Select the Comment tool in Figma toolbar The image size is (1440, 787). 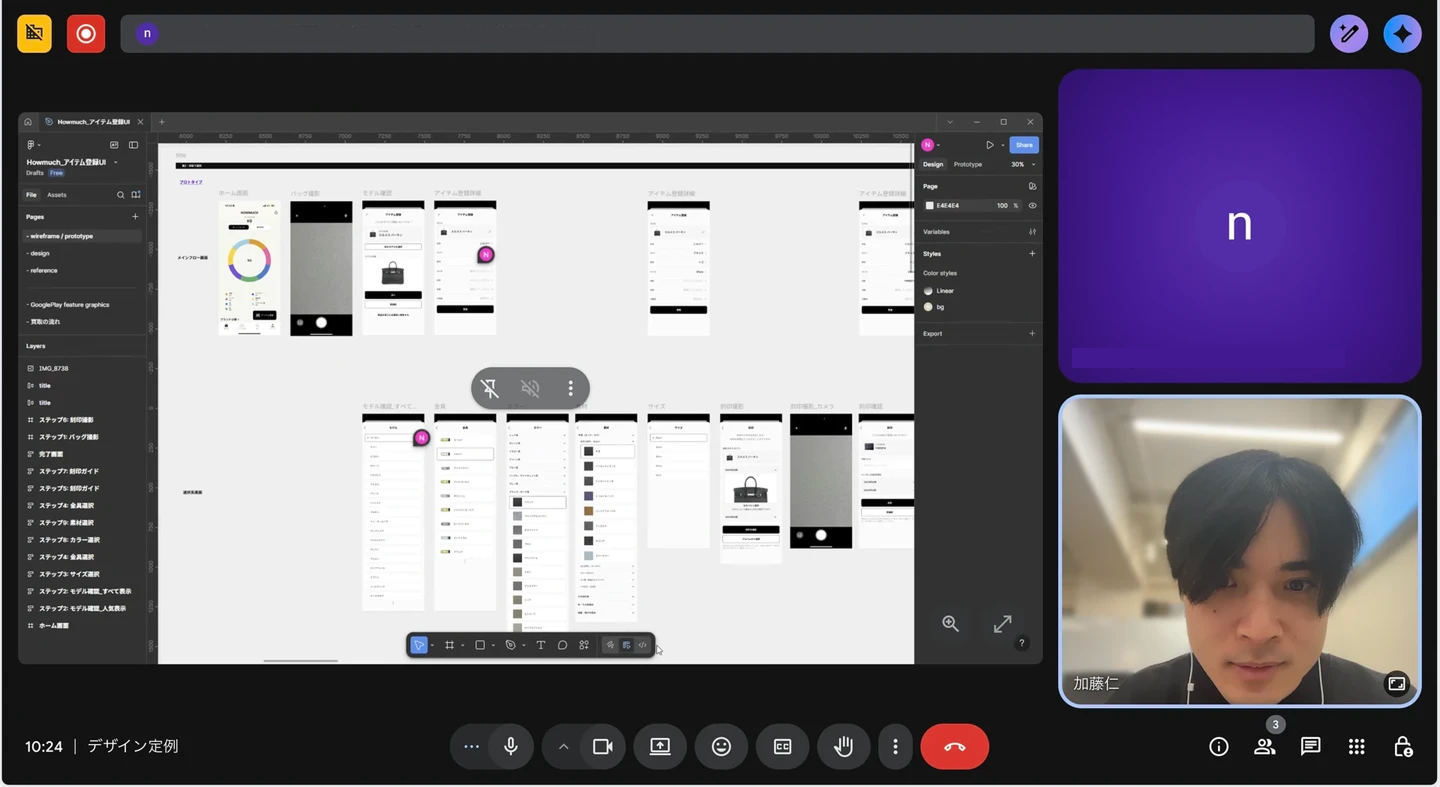562,645
